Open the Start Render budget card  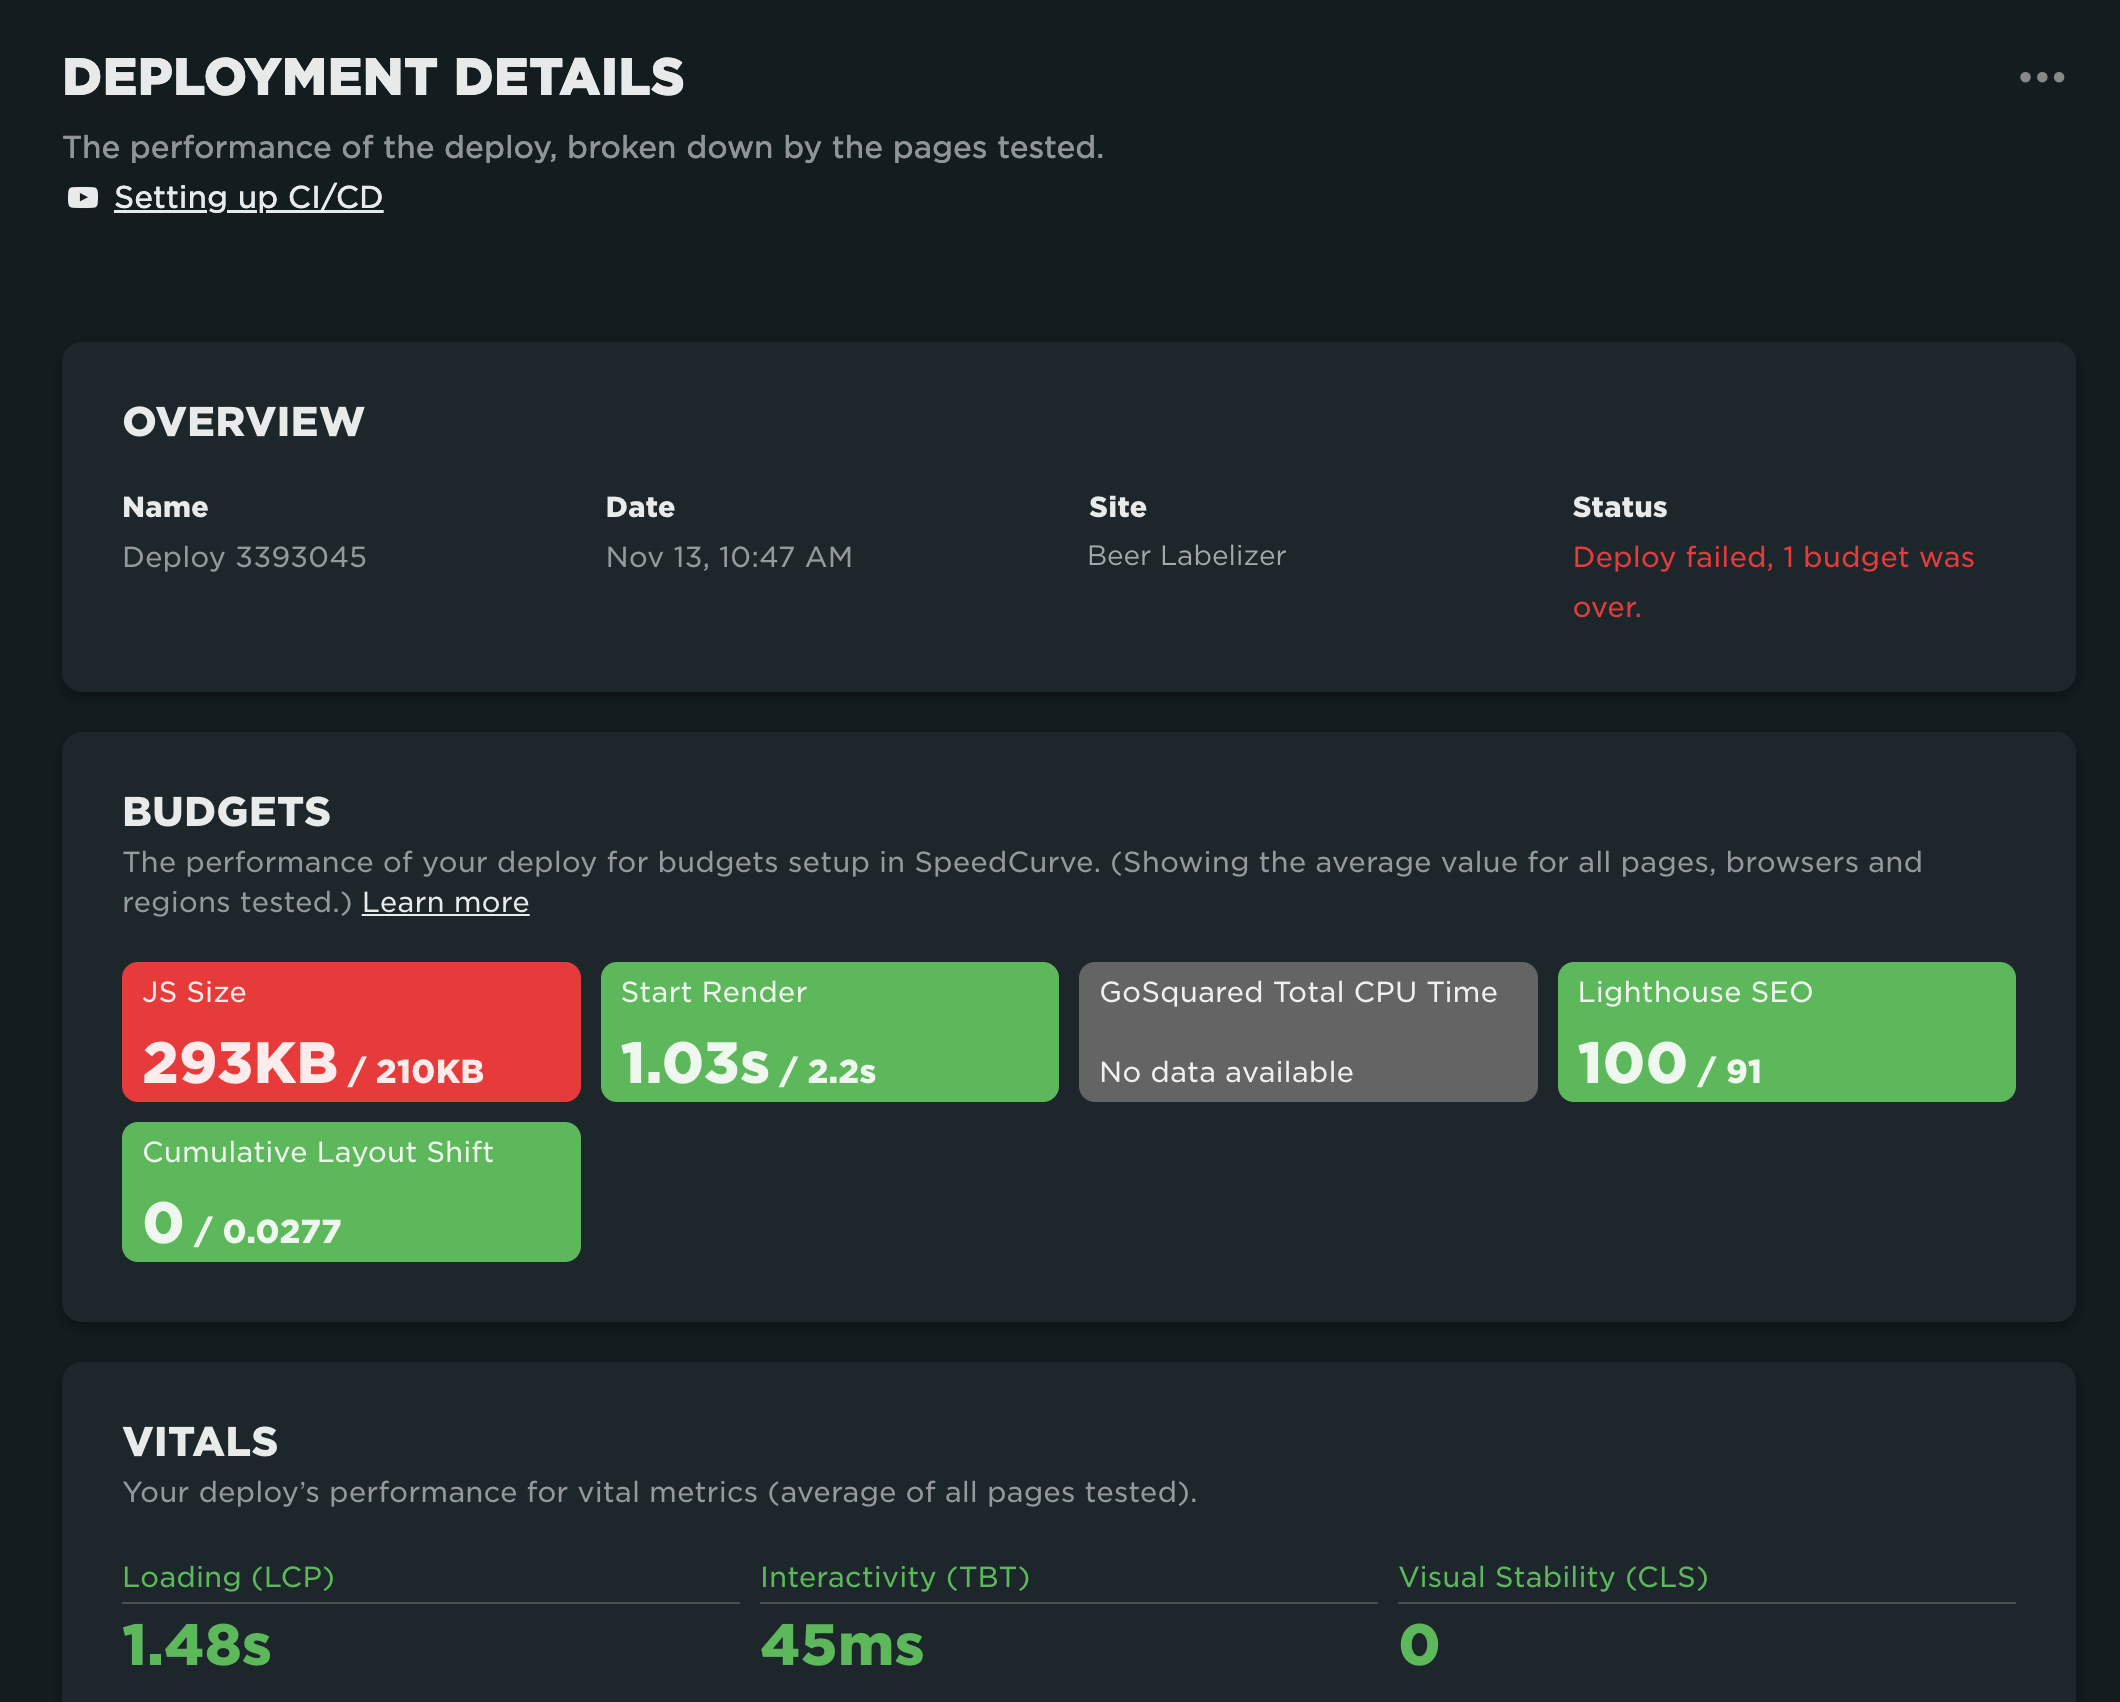pyautogui.click(x=829, y=1031)
